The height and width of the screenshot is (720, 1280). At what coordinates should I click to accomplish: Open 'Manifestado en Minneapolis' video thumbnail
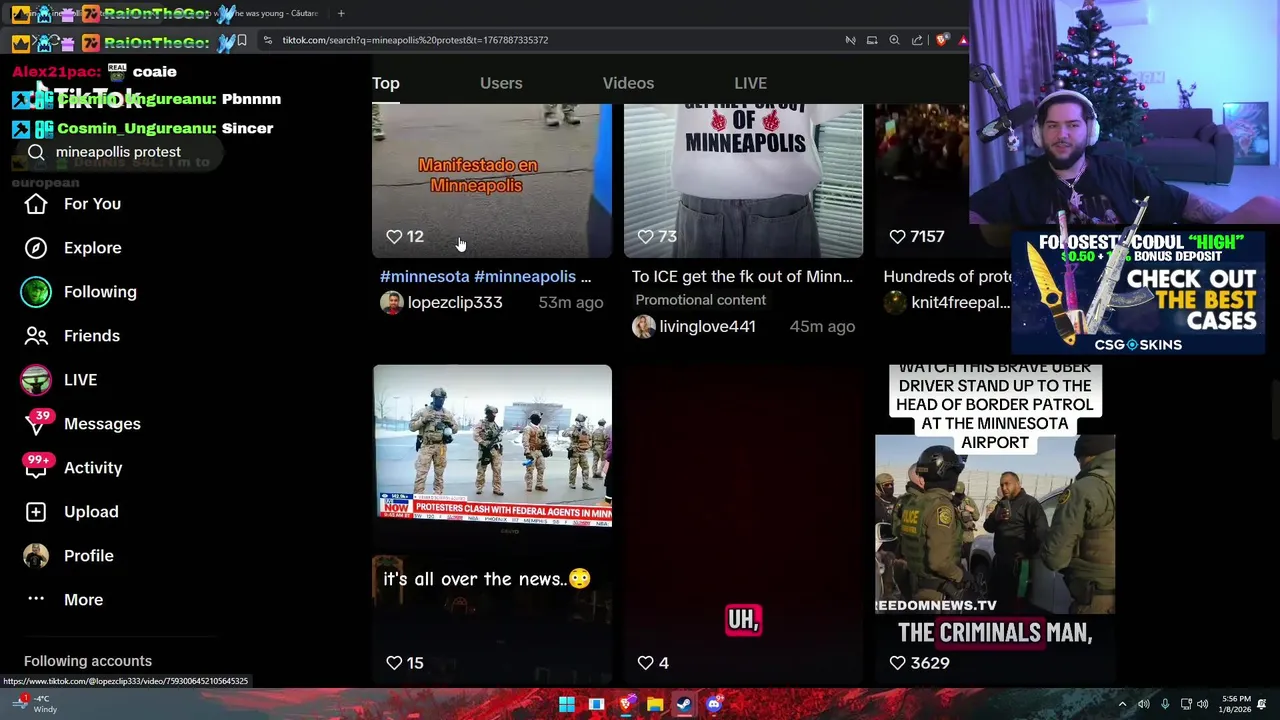click(492, 180)
